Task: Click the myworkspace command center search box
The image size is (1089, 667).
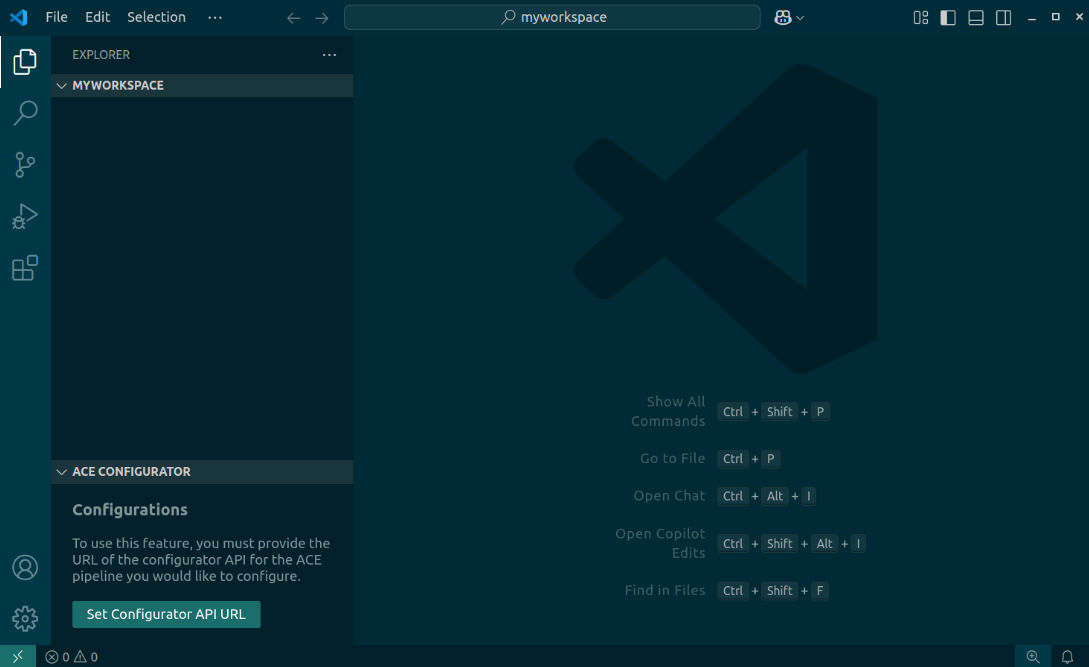Action: 552,17
